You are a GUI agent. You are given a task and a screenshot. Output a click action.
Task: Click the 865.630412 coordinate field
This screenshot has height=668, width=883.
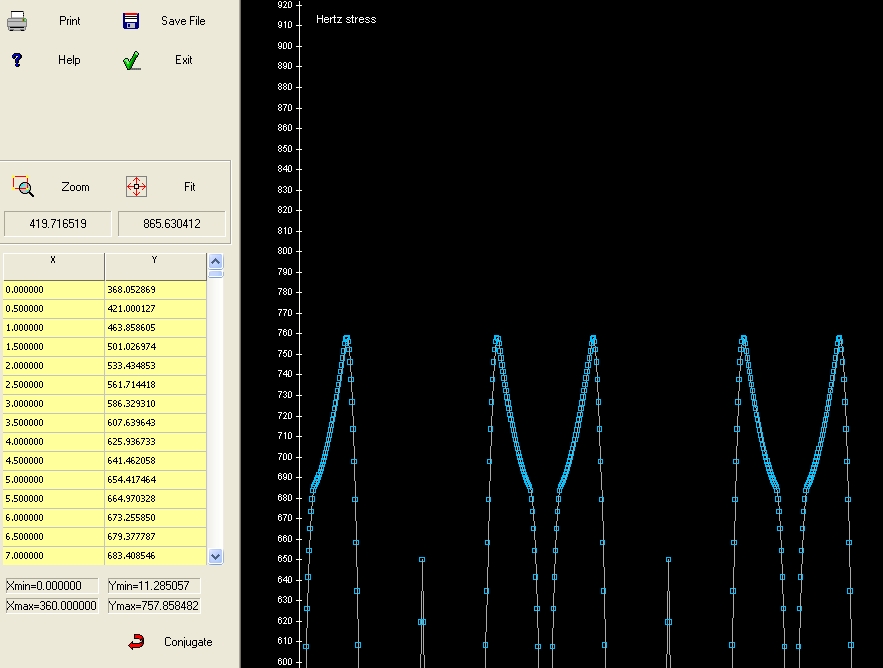pyautogui.click(x=172, y=224)
